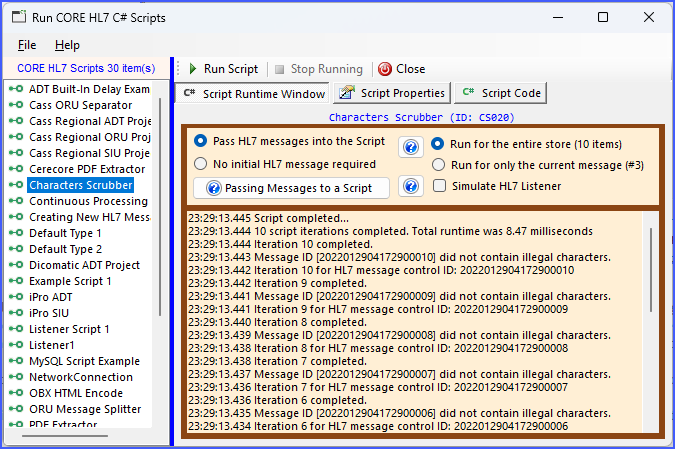Click the script icon next to iPro SIU
The width and height of the screenshot is (675, 449).
tap(16, 313)
